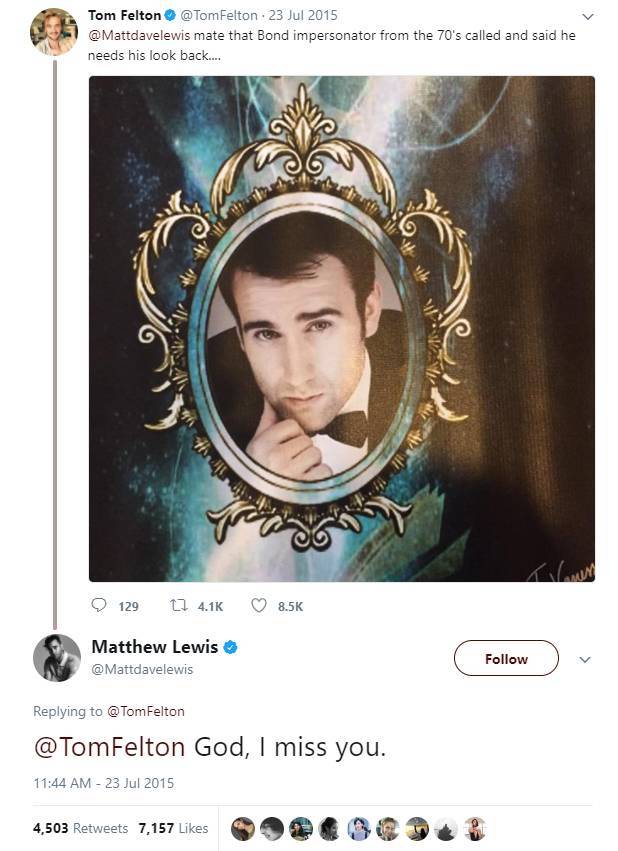Like the tweet with heart icon
Image resolution: width=618 pixels, height=851 pixels.
(258, 606)
